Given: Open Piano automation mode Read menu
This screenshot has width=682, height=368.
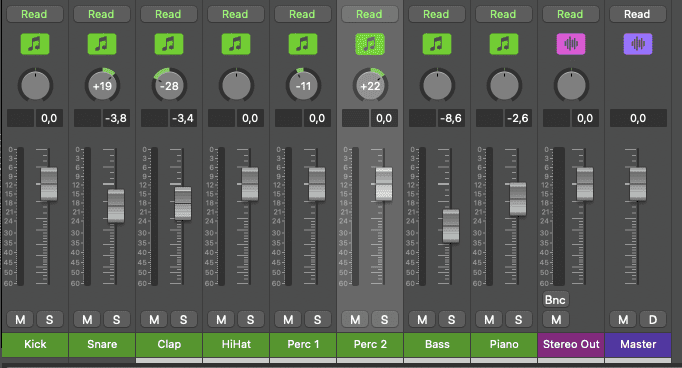Looking at the screenshot, I should (504, 14).
